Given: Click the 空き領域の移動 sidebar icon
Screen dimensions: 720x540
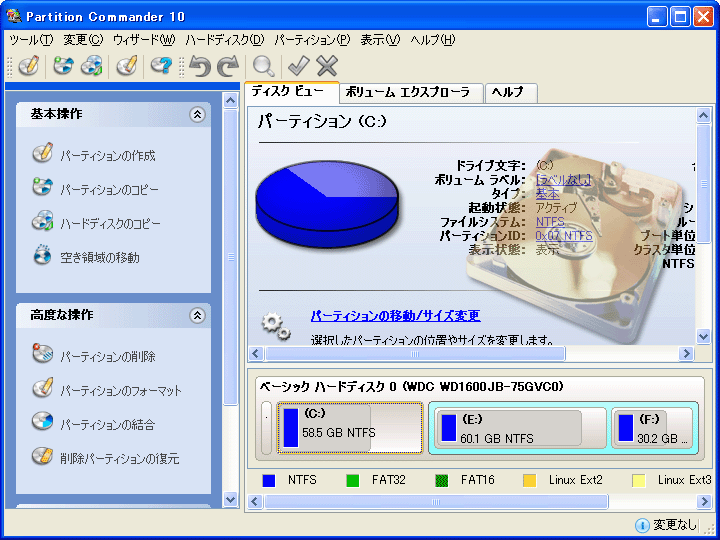Looking at the screenshot, I should coord(42,255).
